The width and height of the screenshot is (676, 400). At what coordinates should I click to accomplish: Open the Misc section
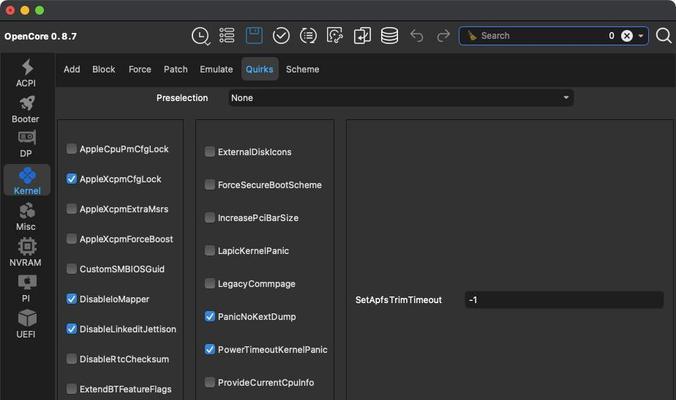26,217
